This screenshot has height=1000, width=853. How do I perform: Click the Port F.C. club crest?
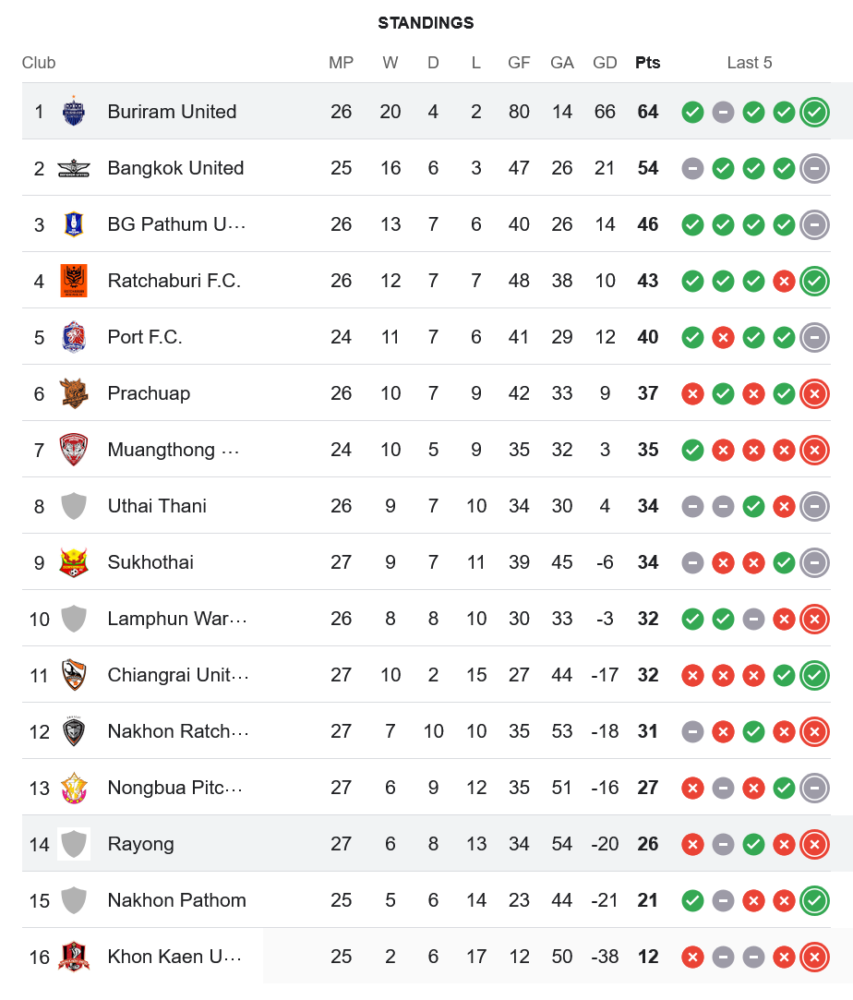pyautogui.click(x=74, y=337)
